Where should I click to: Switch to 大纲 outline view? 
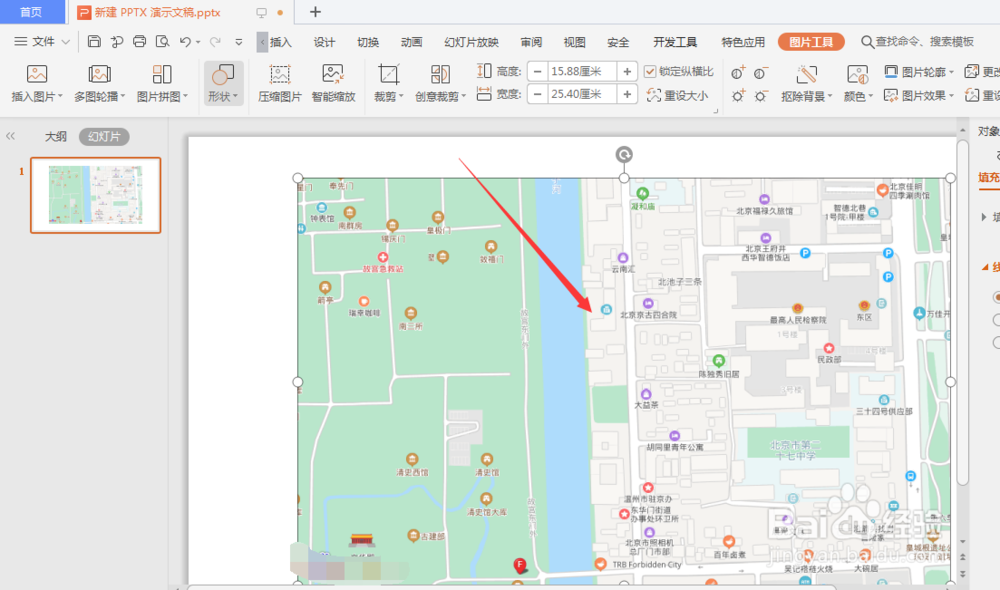click(x=55, y=136)
